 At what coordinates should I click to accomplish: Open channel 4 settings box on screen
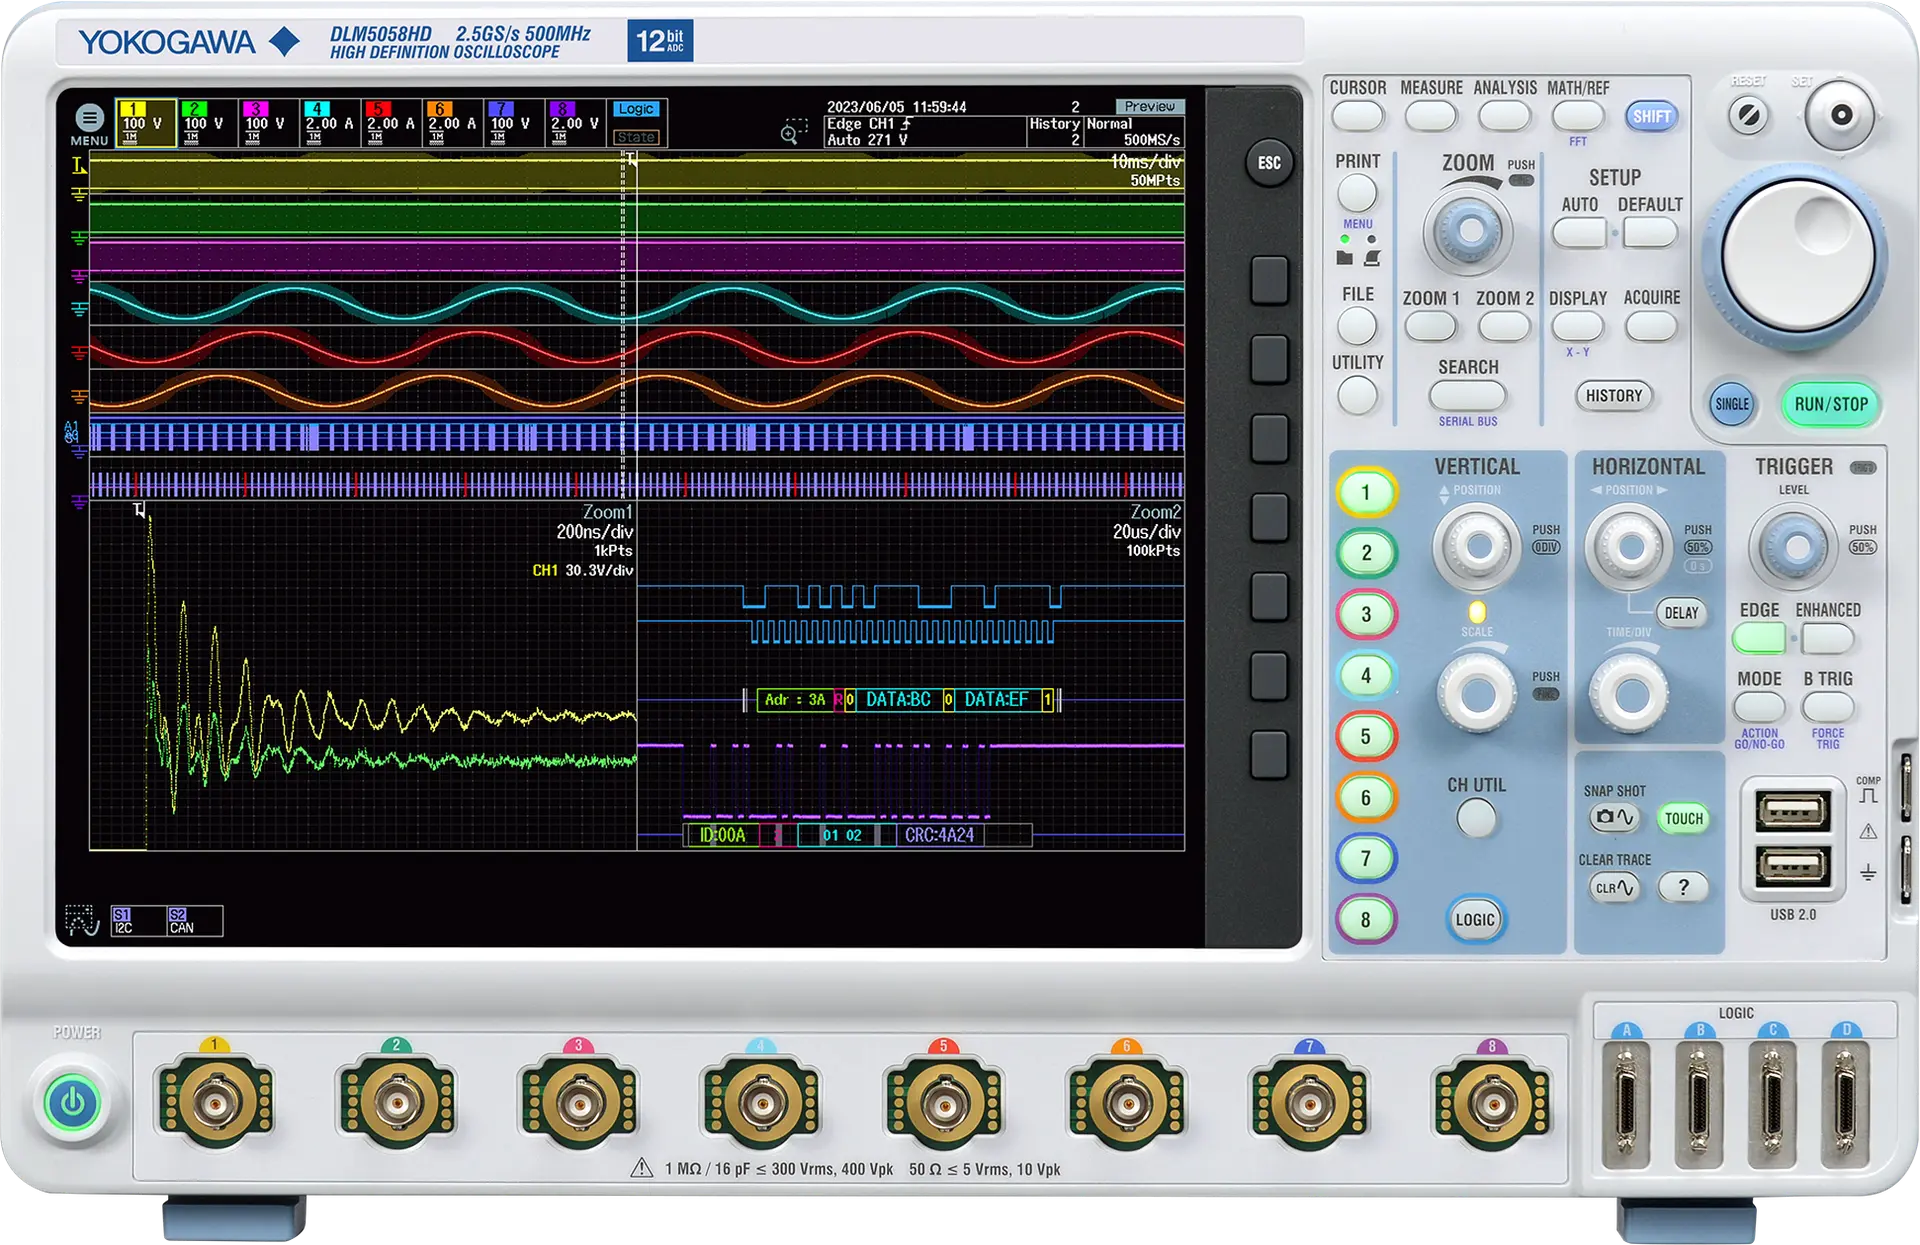pyautogui.click(x=329, y=123)
